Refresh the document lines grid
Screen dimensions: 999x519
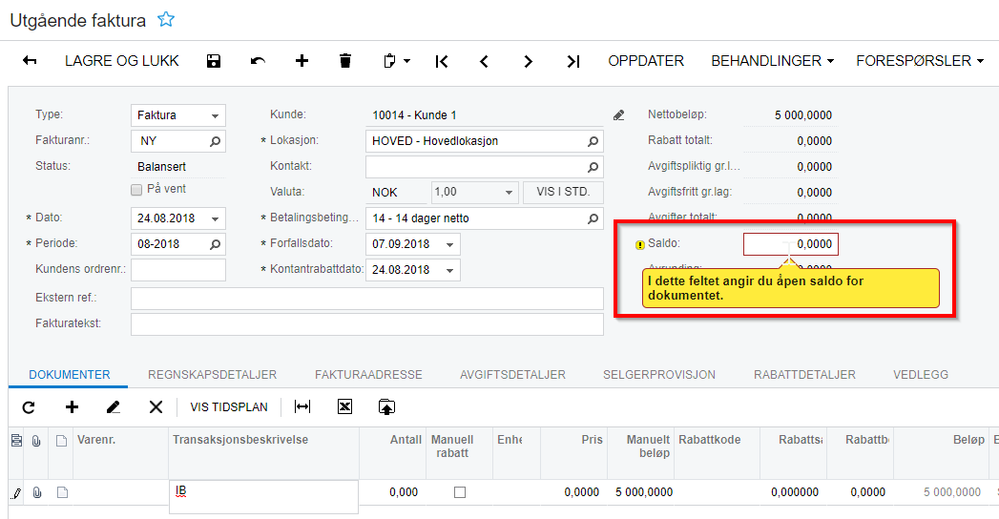[28, 407]
